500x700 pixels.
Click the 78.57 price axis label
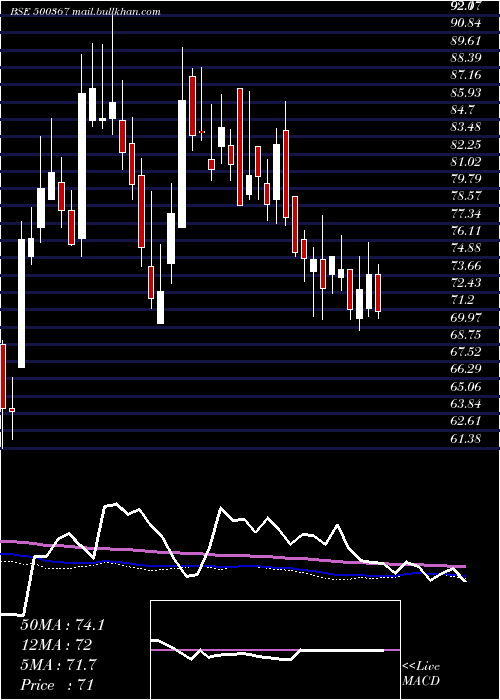tap(465, 196)
